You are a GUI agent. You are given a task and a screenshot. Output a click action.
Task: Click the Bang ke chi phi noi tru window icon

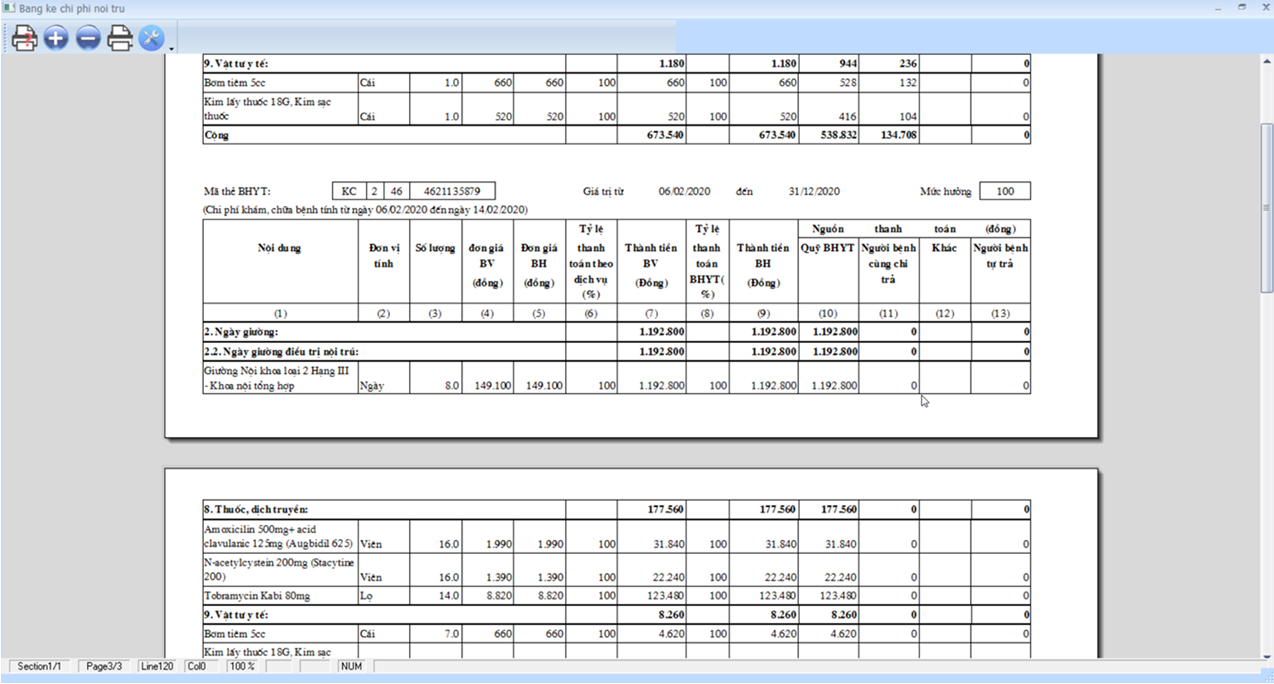click(9, 8)
